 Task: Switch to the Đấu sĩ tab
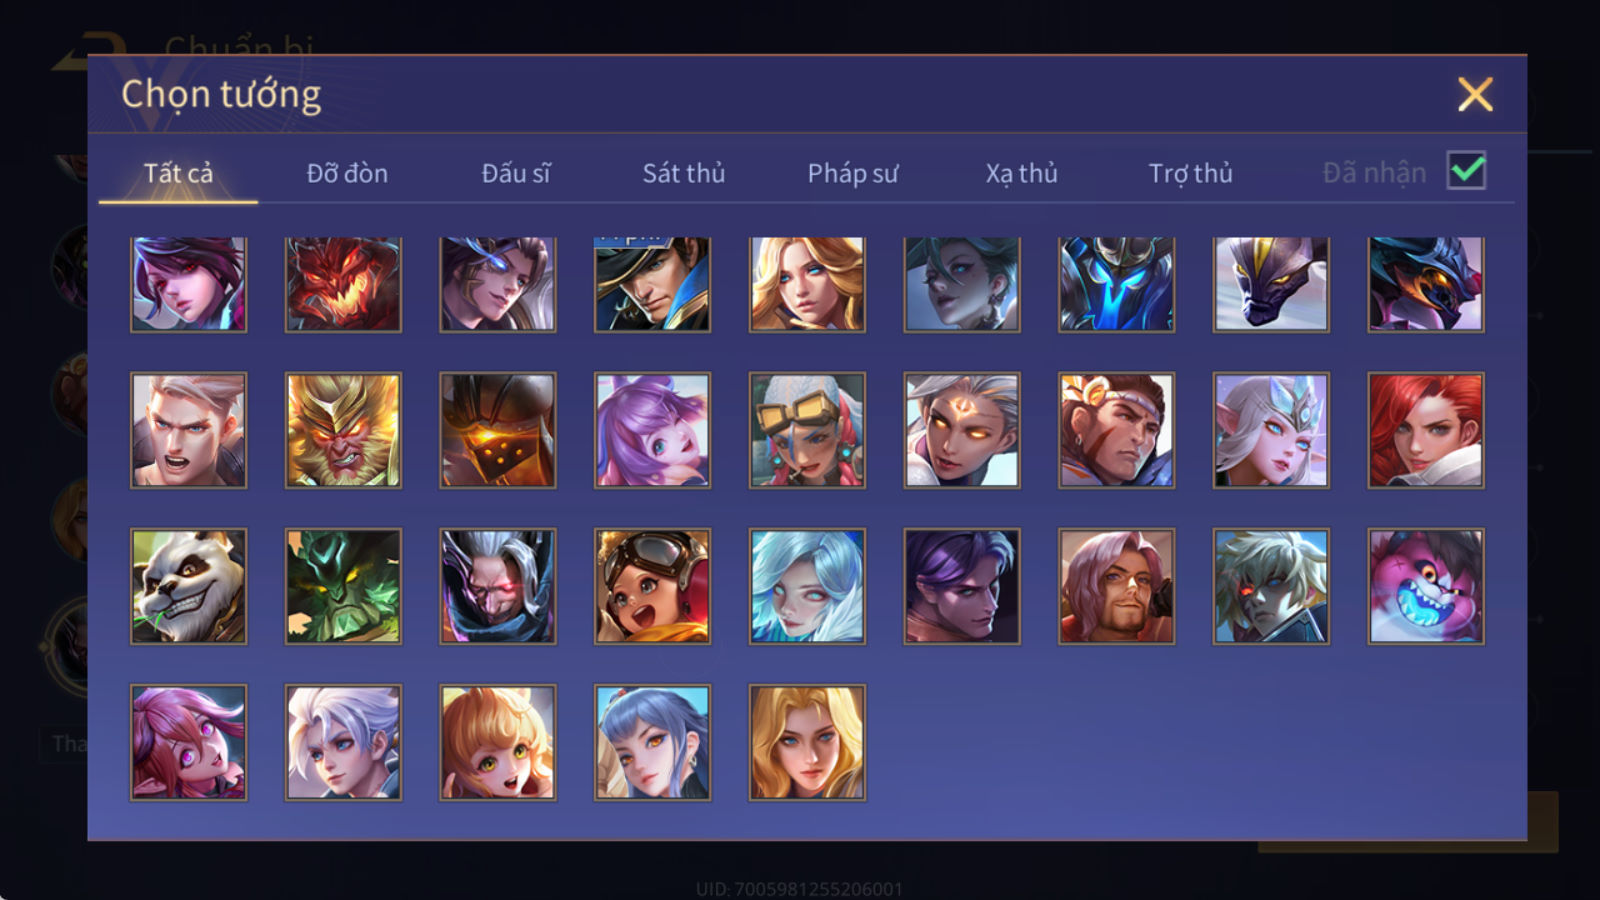coord(516,173)
